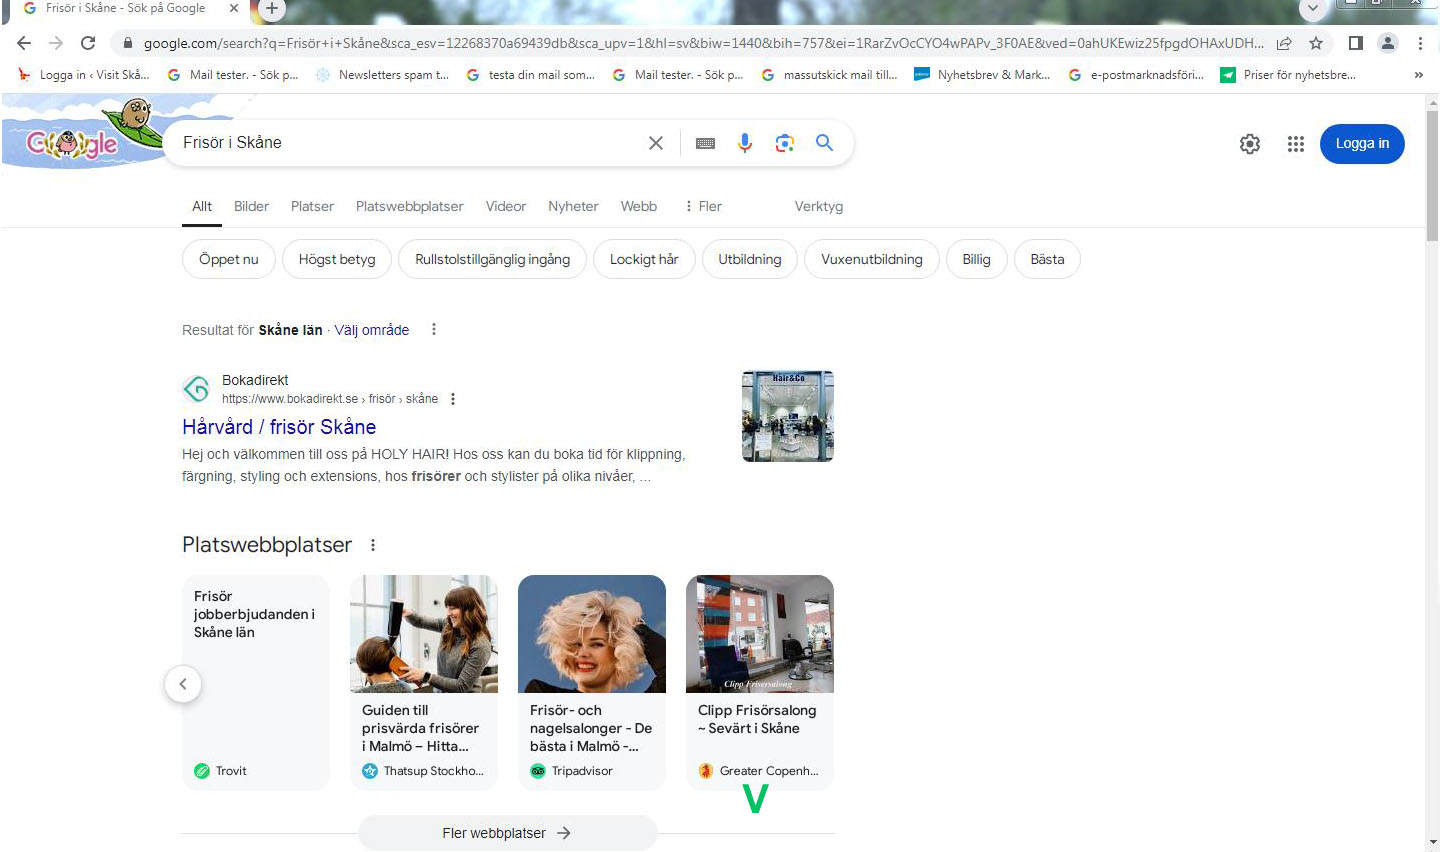Screen dimensions: 1440x852
Task: Open the Priser för nyhetsbre... bookmark
Action: pos(1289,75)
